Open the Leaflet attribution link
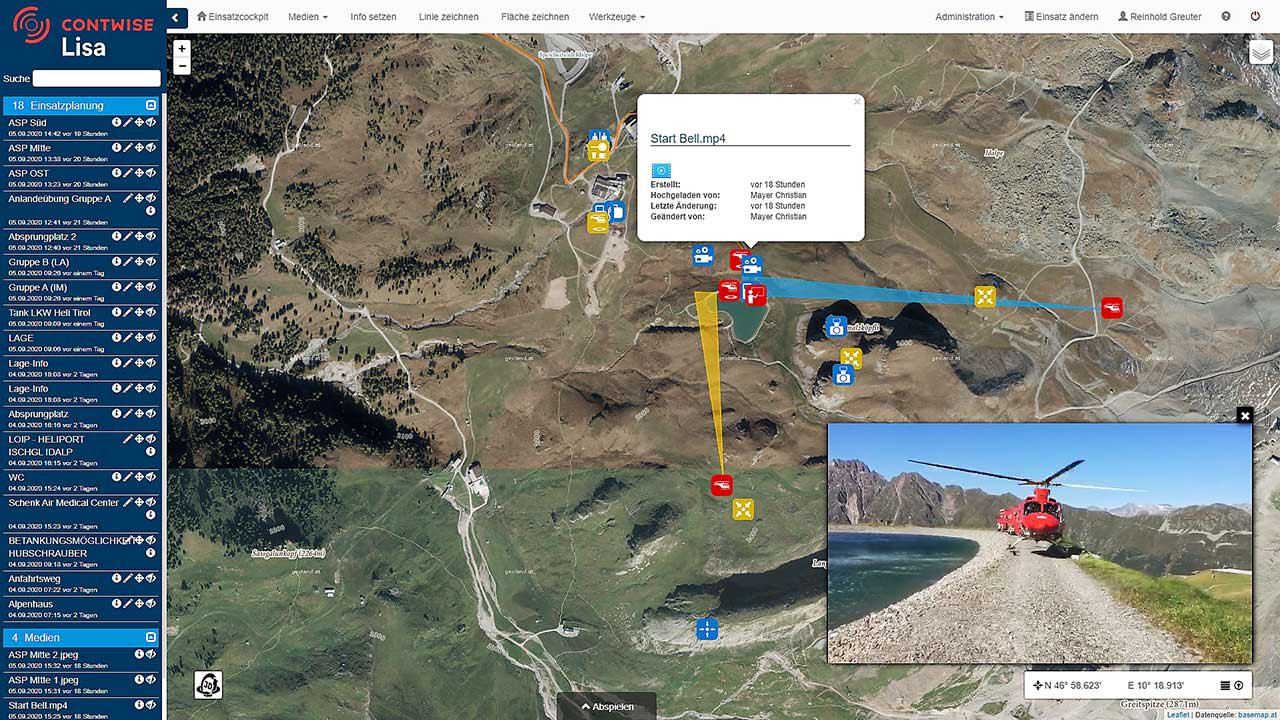The height and width of the screenshot is (720, 1280). (1178, 715)
